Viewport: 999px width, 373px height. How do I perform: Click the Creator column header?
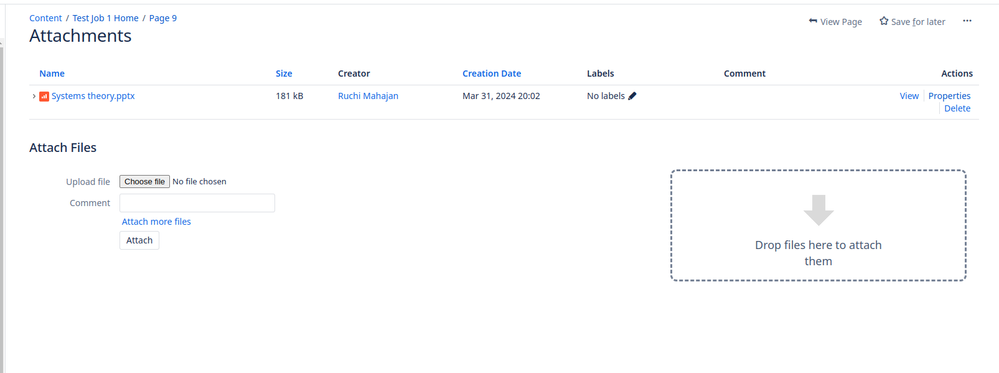[x=354, y=73]
